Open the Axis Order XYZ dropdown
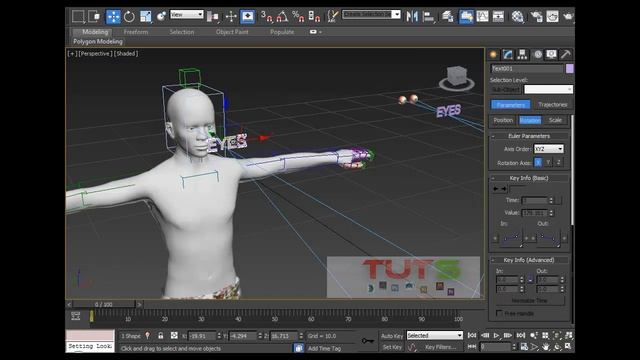Image resolution: width=640 pixels, height=360 pixels. 549,149
